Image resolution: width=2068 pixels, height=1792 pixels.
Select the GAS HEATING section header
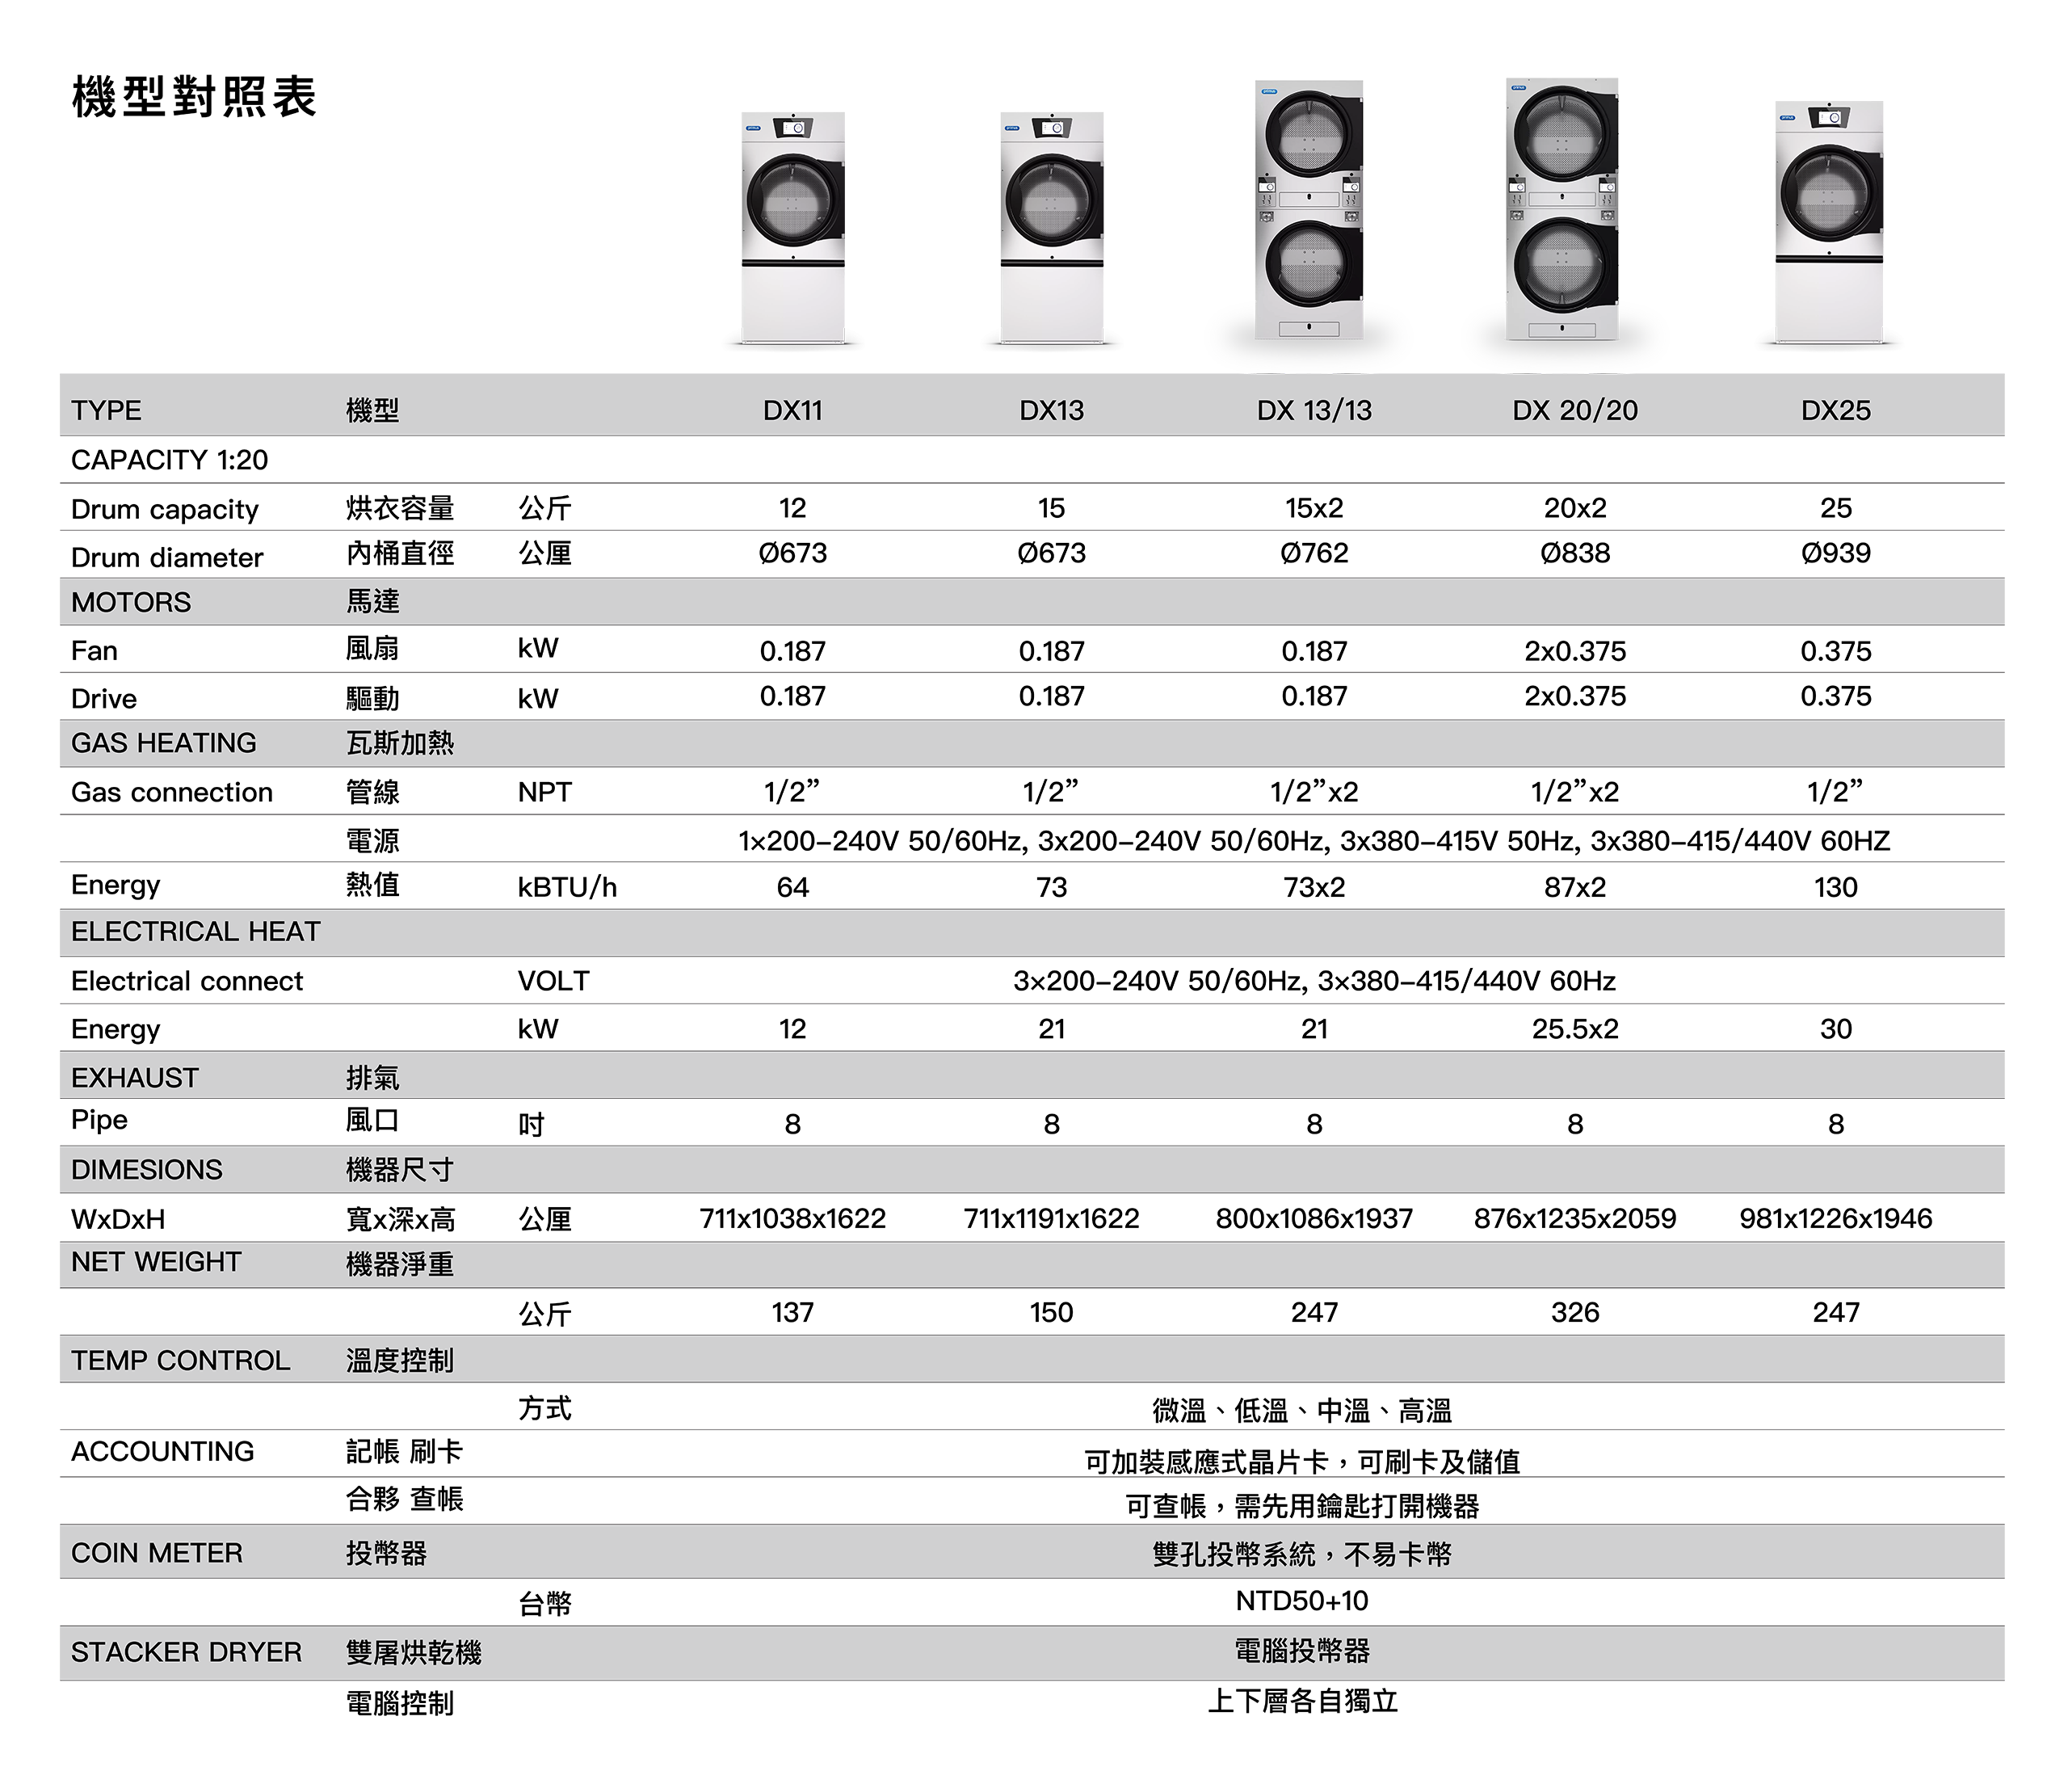[164, 743]
